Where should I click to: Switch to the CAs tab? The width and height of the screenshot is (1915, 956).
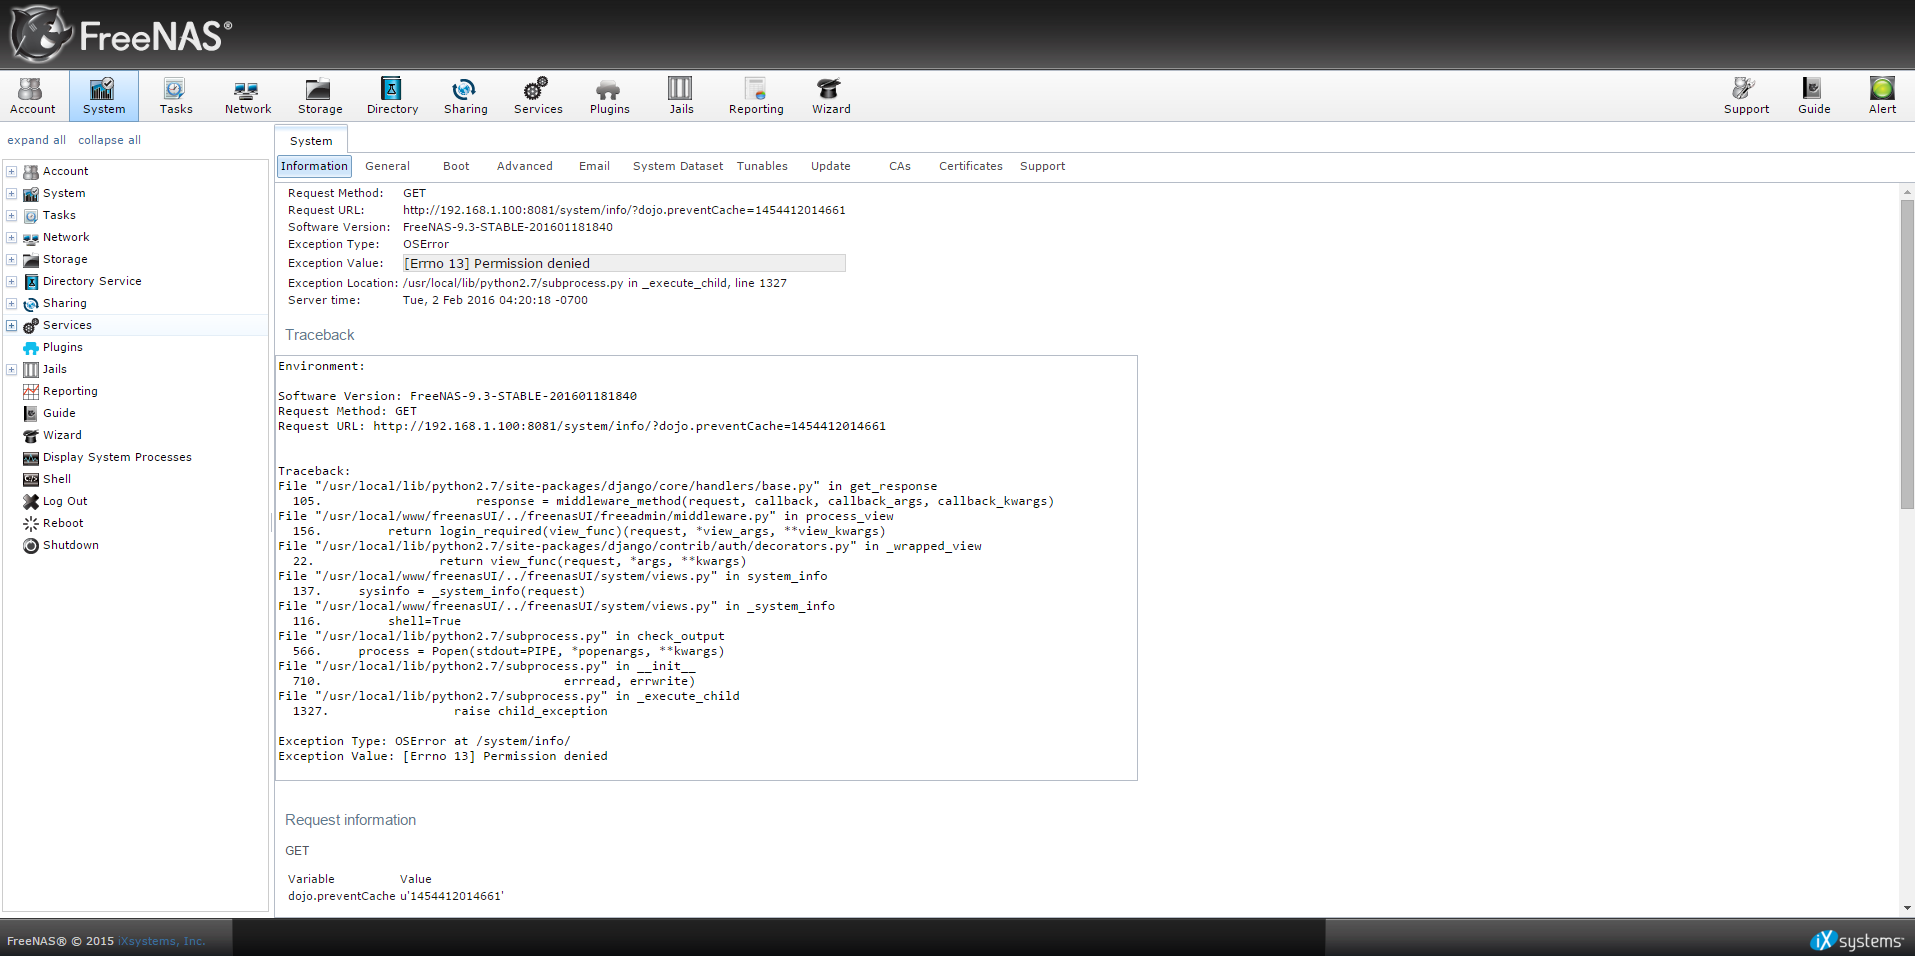899,166
